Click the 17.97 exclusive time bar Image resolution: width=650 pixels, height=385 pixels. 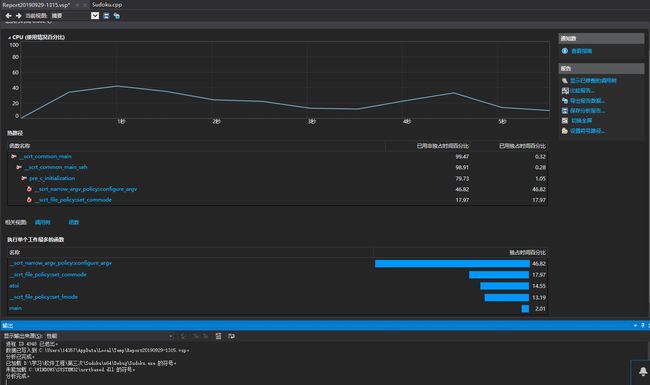[x=499, y=275]
